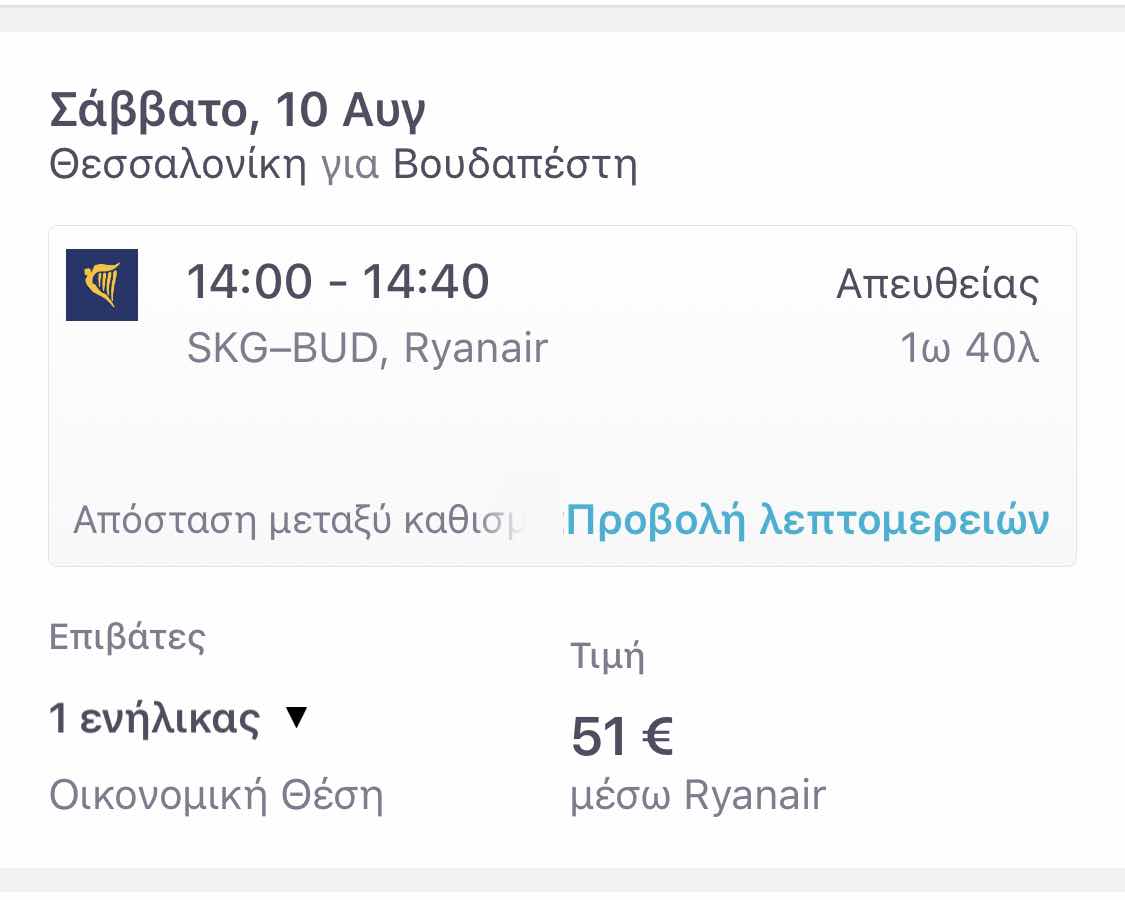Expand the passengers dropdown arrow
1125x900 pixels.
pyautogui.click(x=296, y=717)
